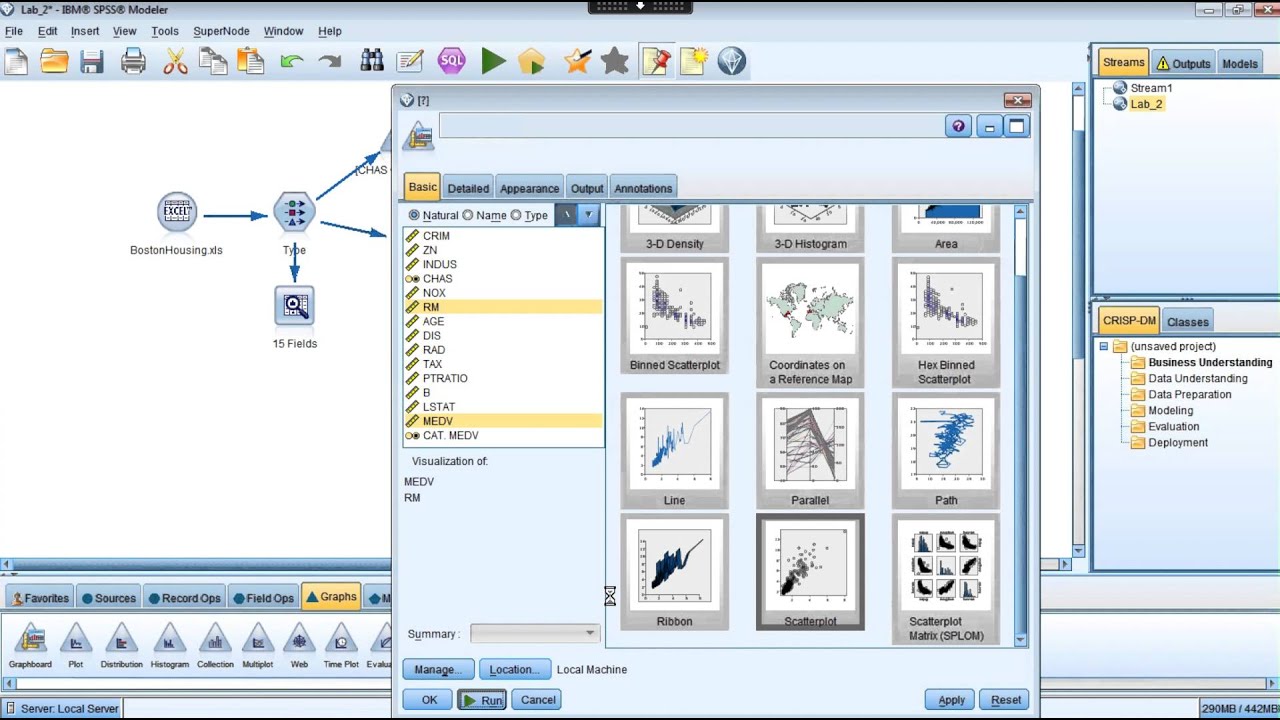The width and height of the screenshot is (1280, 720).
Task: Select the Multiplot node in the palette
Action: coord(258,645)
